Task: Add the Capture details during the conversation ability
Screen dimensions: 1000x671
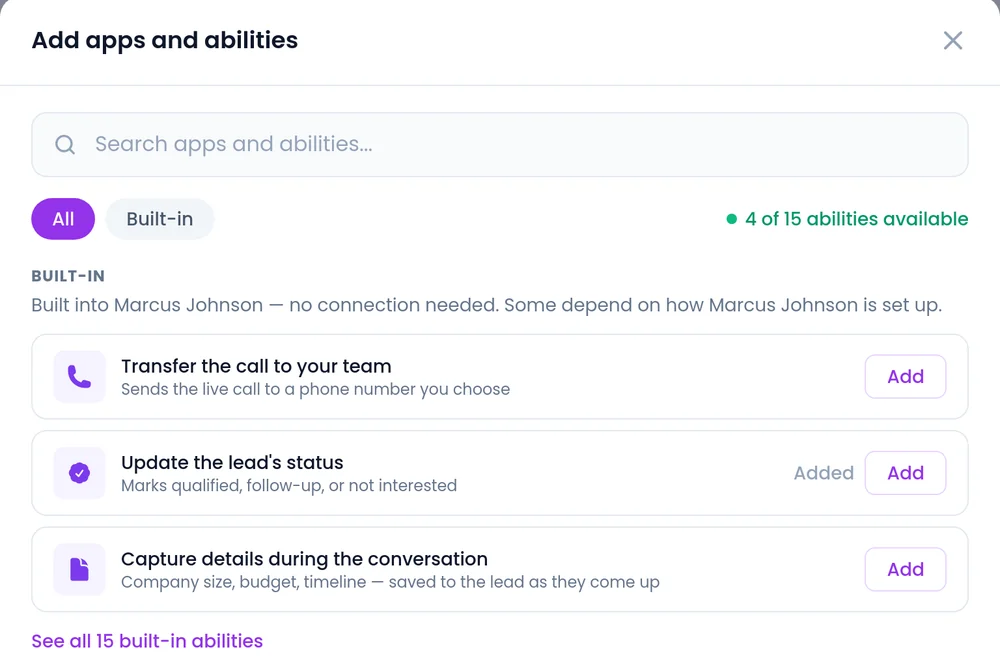Action: [905, 569]
